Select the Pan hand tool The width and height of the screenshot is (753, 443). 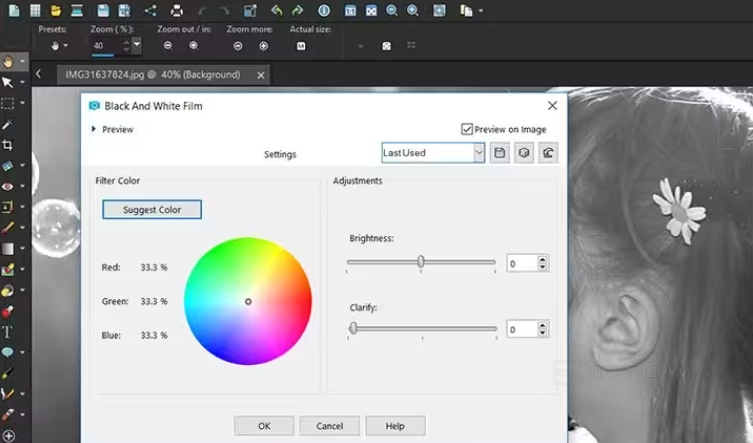8,63
